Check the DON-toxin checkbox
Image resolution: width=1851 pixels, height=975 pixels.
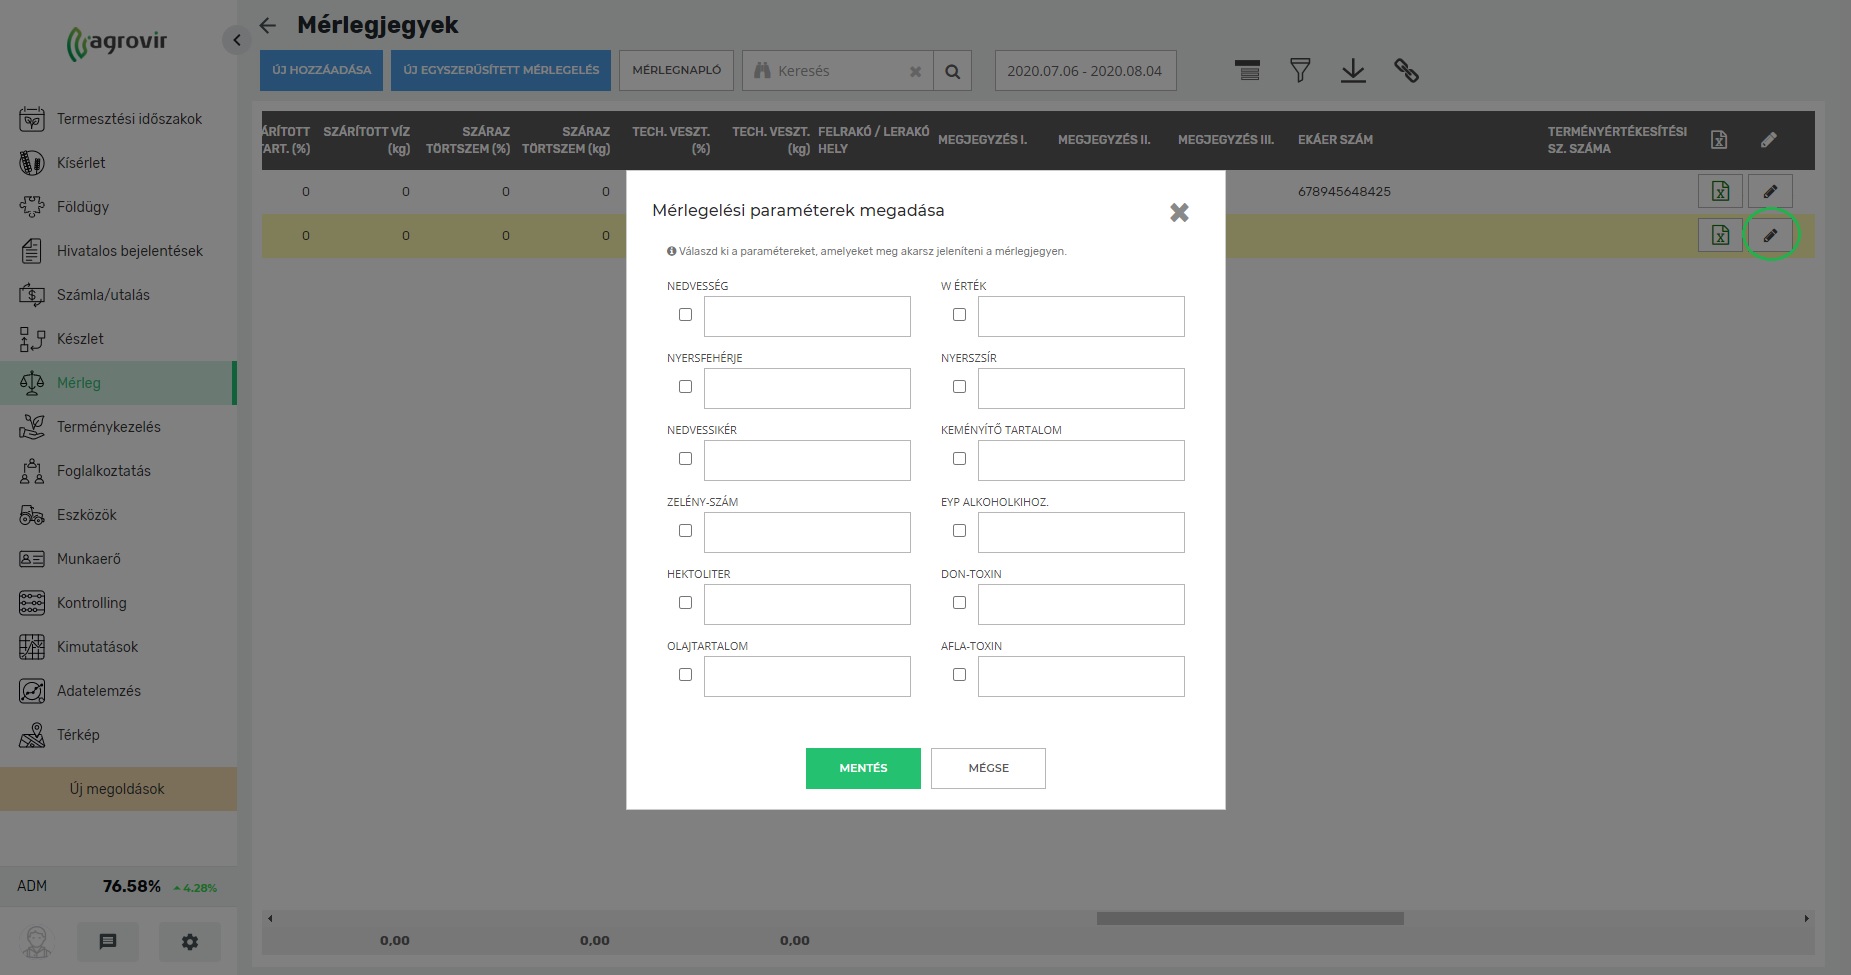click(959, 603)
